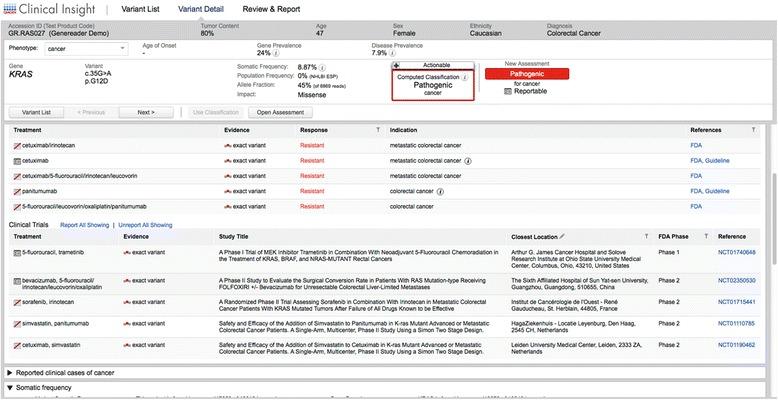This screenshot has height=400, width=778.
Task: Switch to the Variant List tab
Action: pyautogui.click(x=140, y=9)
